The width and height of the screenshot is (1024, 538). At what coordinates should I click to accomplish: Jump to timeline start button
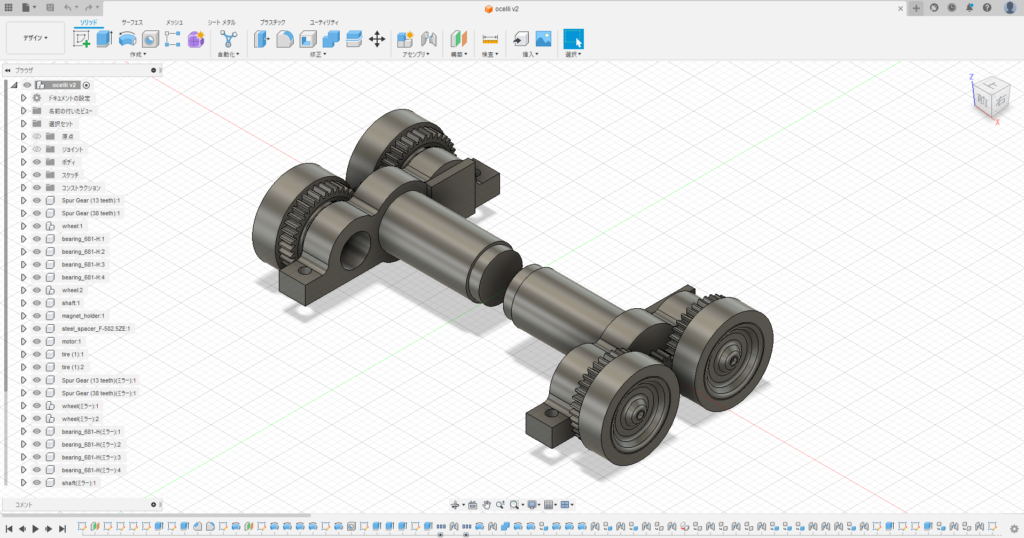pyautogui.click(x=9, y=529)
